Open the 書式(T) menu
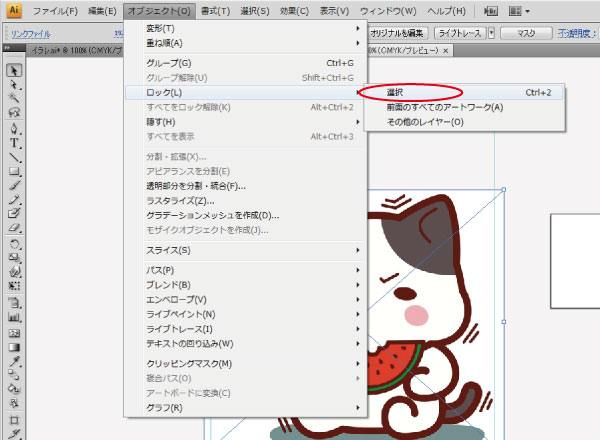The width and height of the screenshot is (600, 440). [215, 11]
